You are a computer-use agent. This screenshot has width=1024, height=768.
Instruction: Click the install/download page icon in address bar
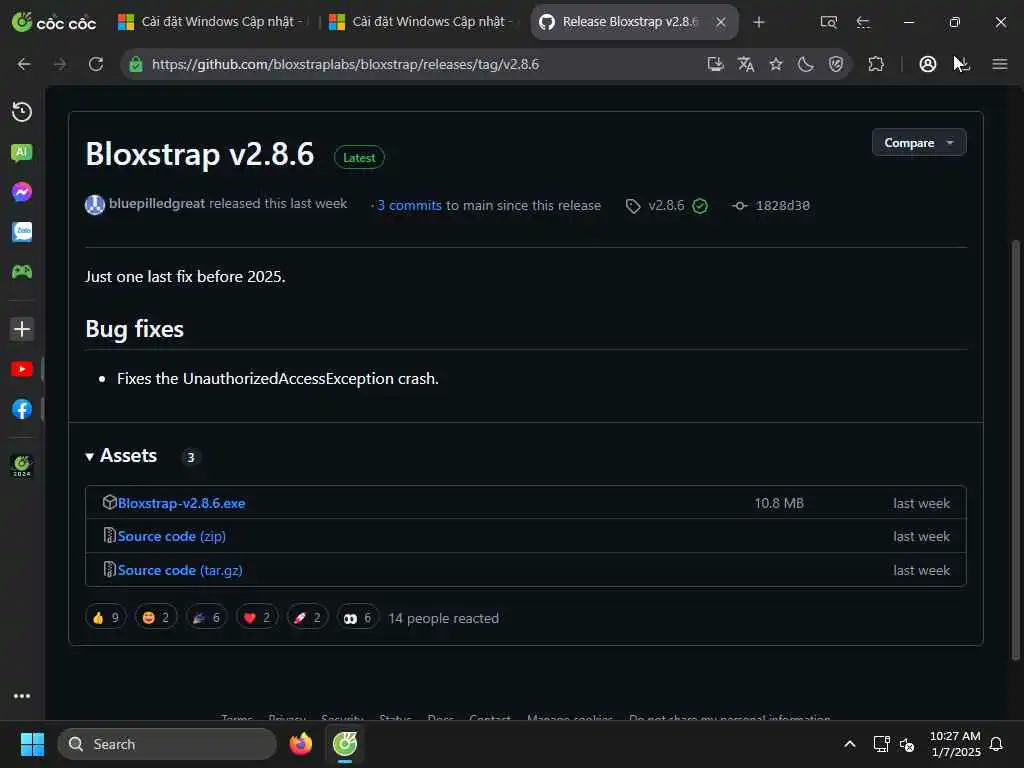click(716, 64)
